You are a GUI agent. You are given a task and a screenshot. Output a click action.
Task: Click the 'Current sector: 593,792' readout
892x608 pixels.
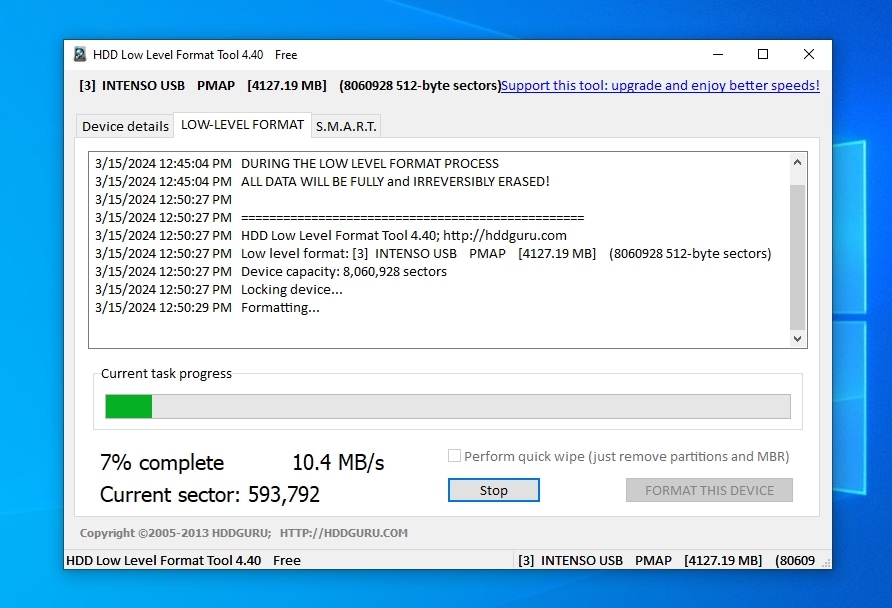pyautogui.click(x=210, y=494)
